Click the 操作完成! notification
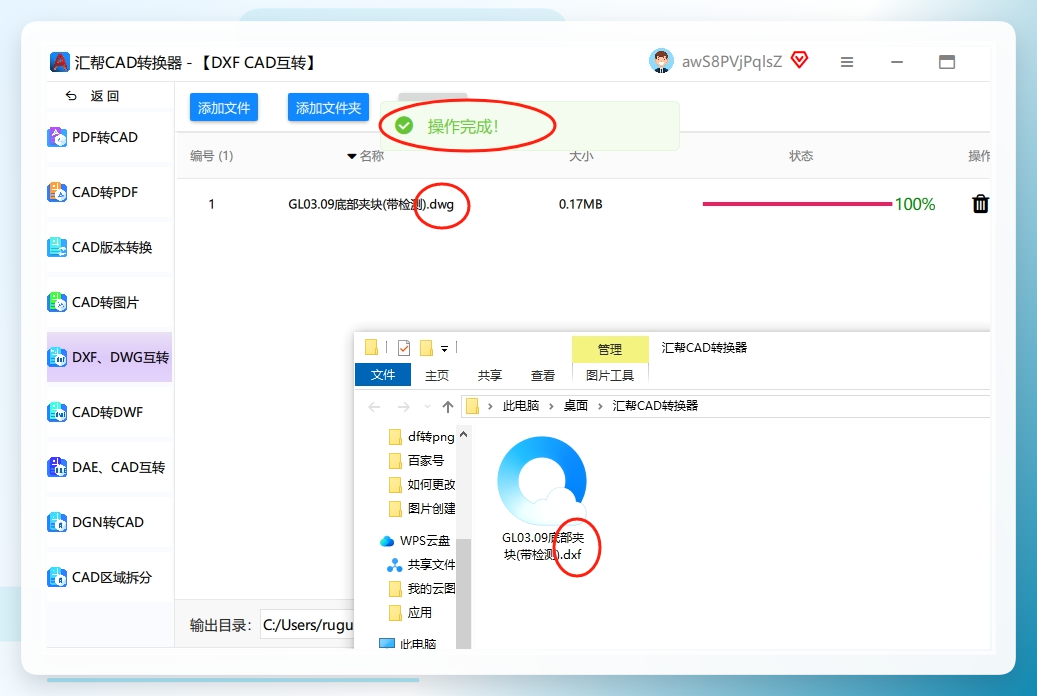The width and height of the screenshot is (1037, 696). (529, 126)
